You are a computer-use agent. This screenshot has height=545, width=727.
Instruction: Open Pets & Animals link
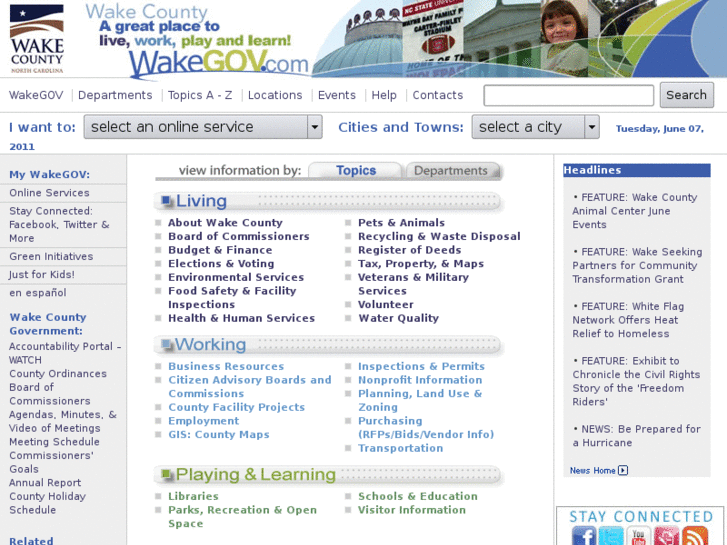(x=401, y=223)
